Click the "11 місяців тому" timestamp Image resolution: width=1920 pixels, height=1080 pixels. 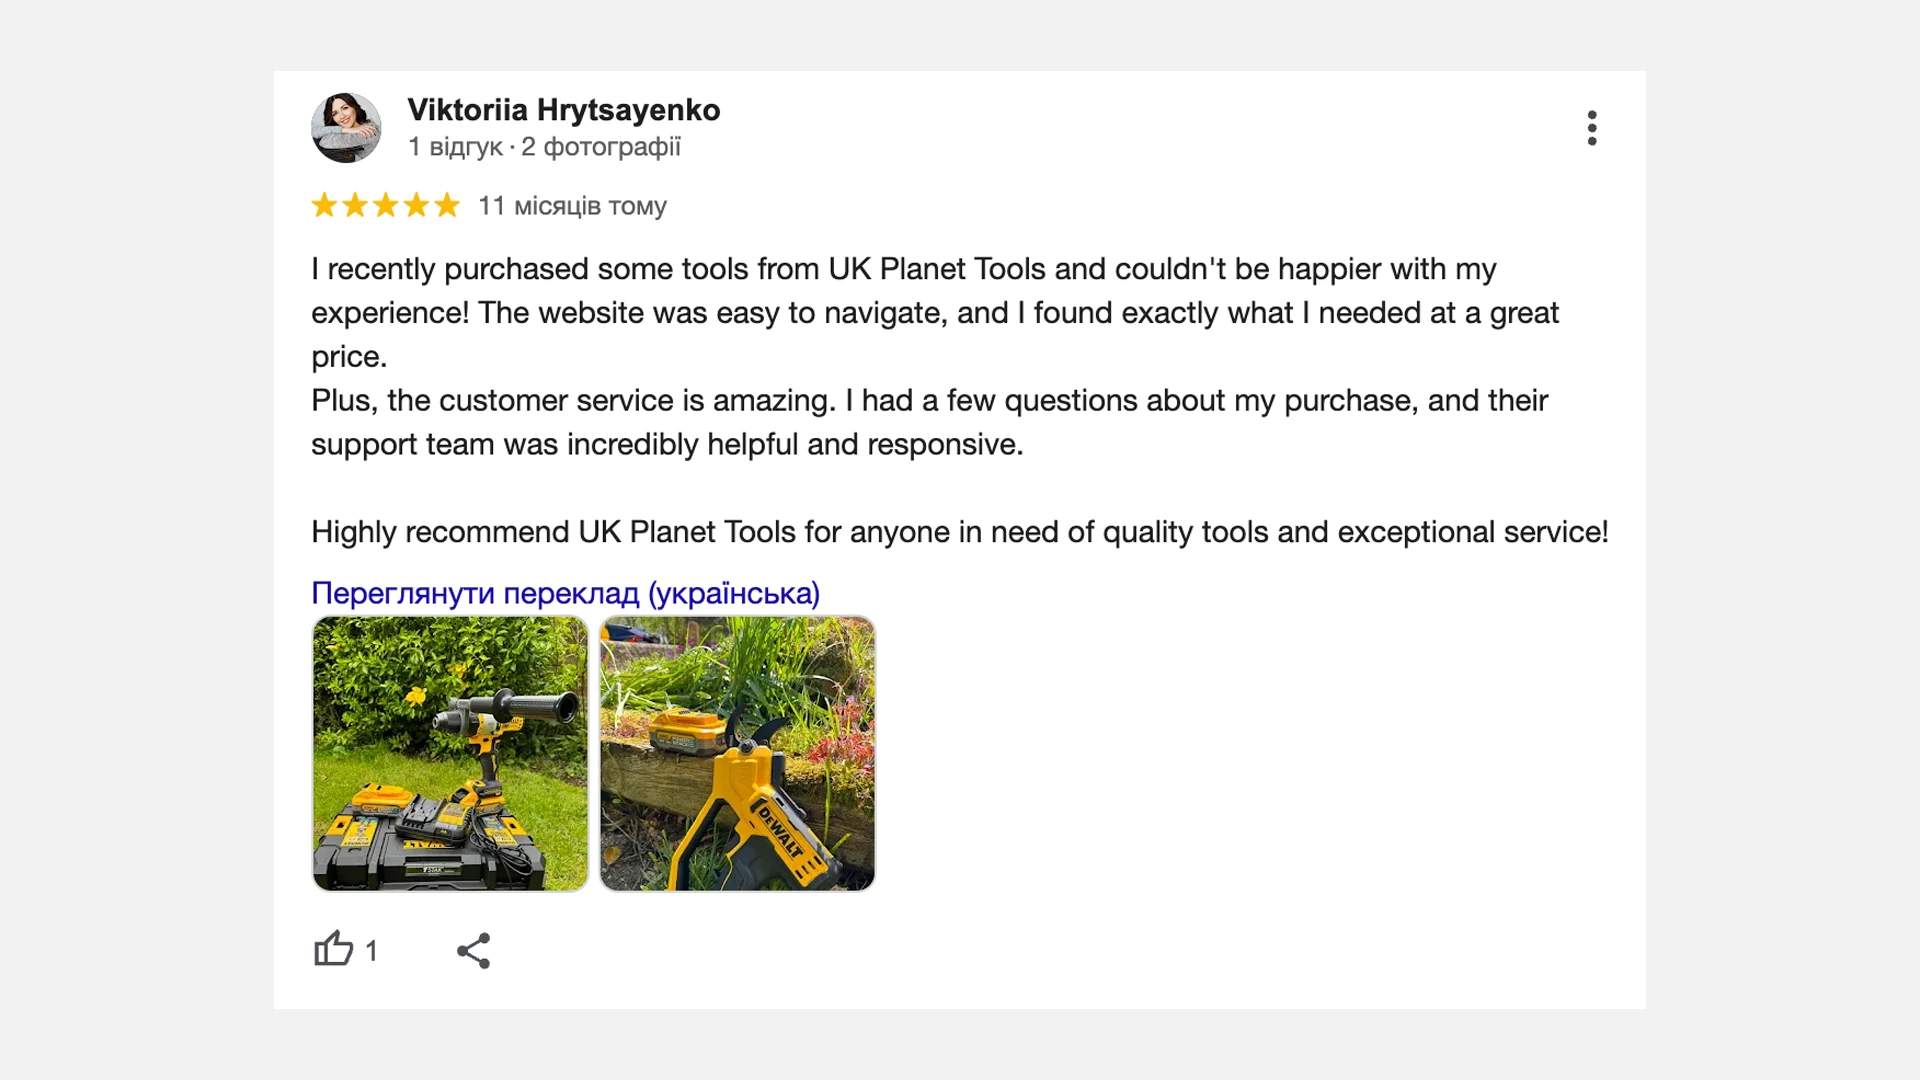[572, 206]
